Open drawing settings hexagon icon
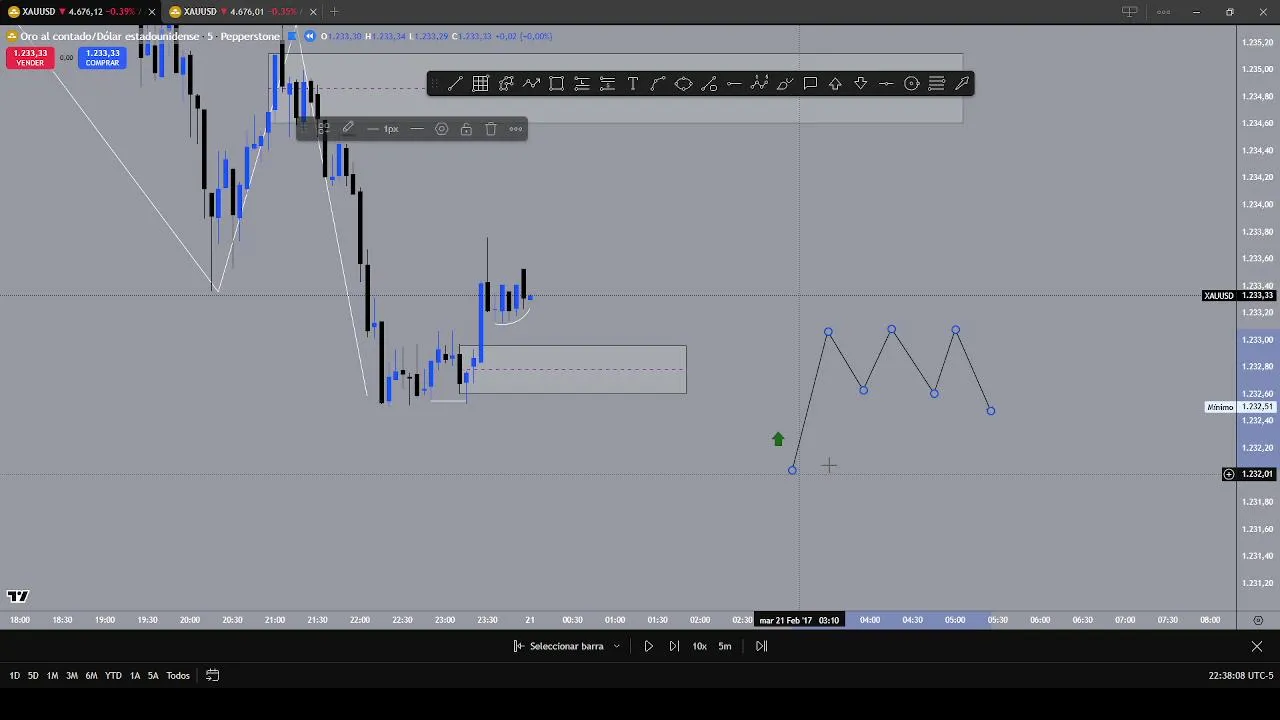Screen dimensions: 1280x720 [442, 129]
